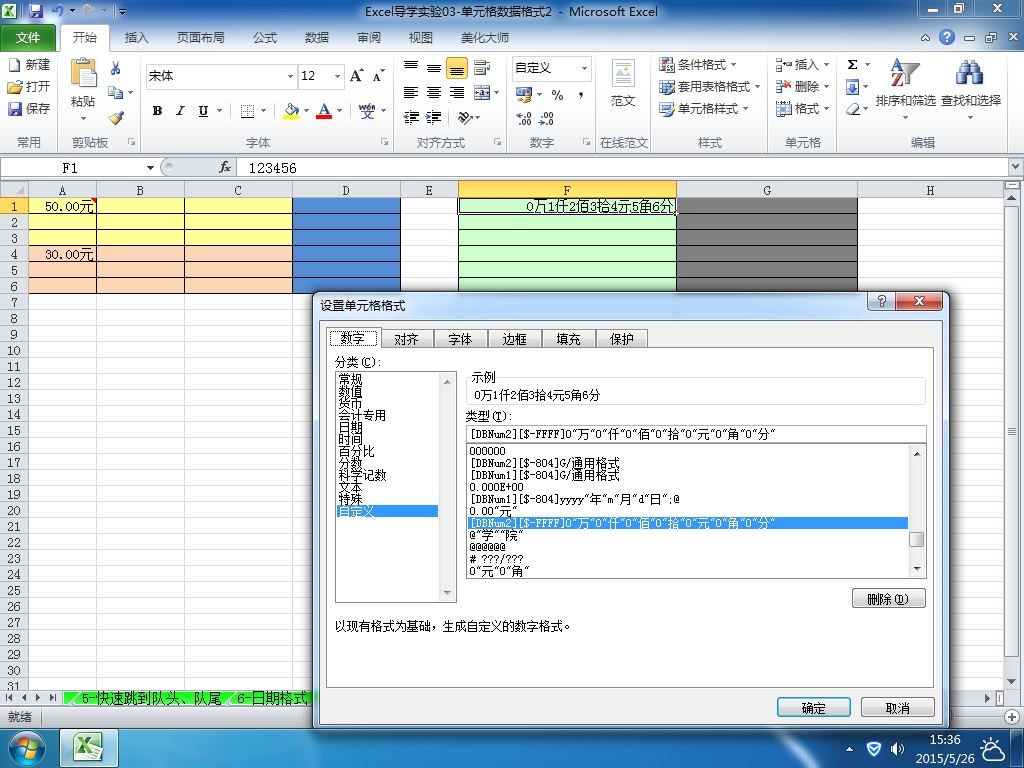Apply the red font color
Image resolution: width=1024 pixels, height=768 pixels.
324,111
